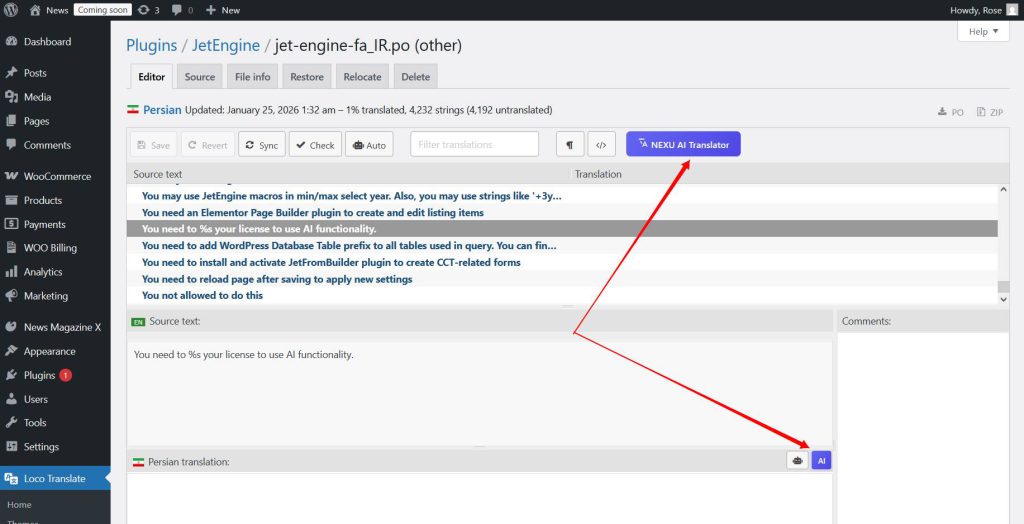Viewport: 1024px width, 524px height.
Task: Download the ZIP archive
Action: [990, 112]
